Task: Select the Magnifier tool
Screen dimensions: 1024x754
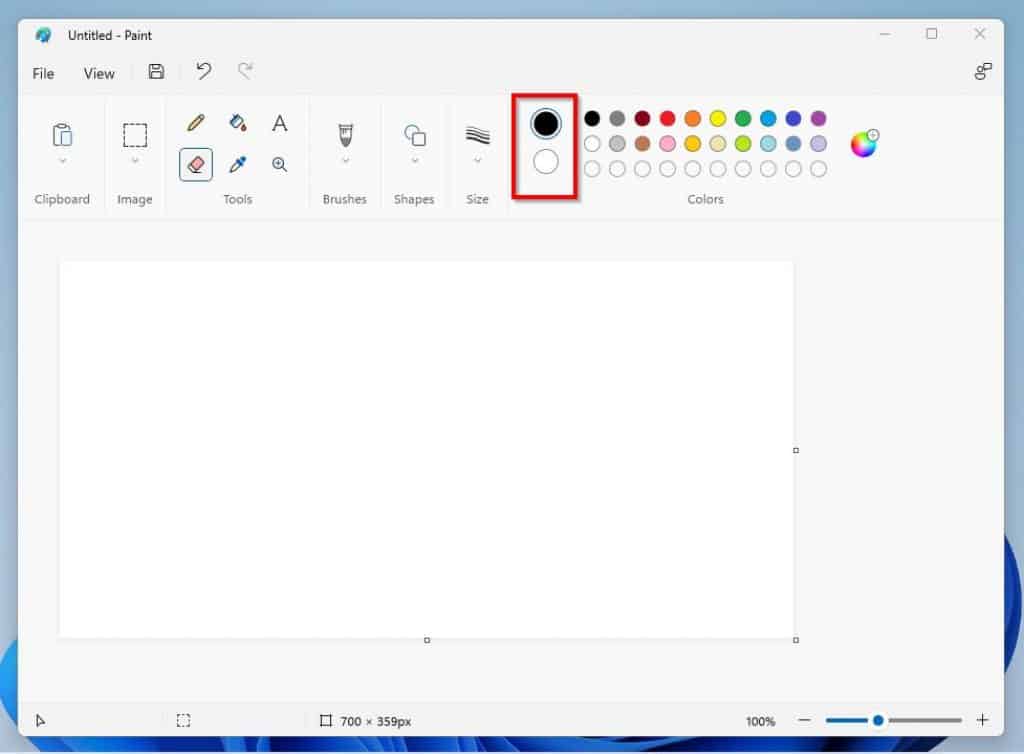Action: (280, 165)
